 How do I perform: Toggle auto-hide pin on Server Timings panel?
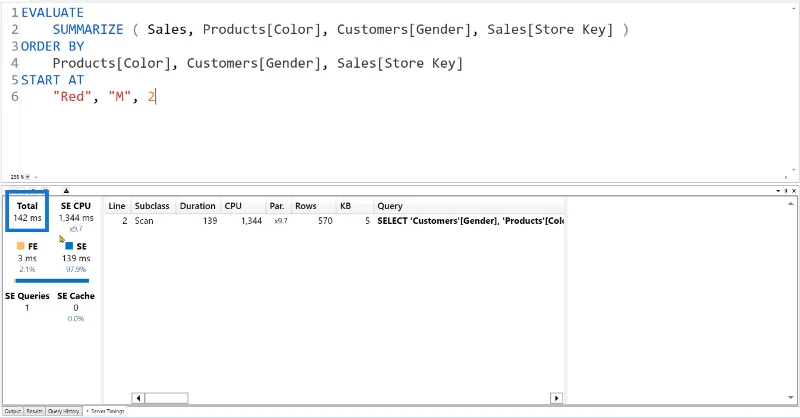(786, 191)
